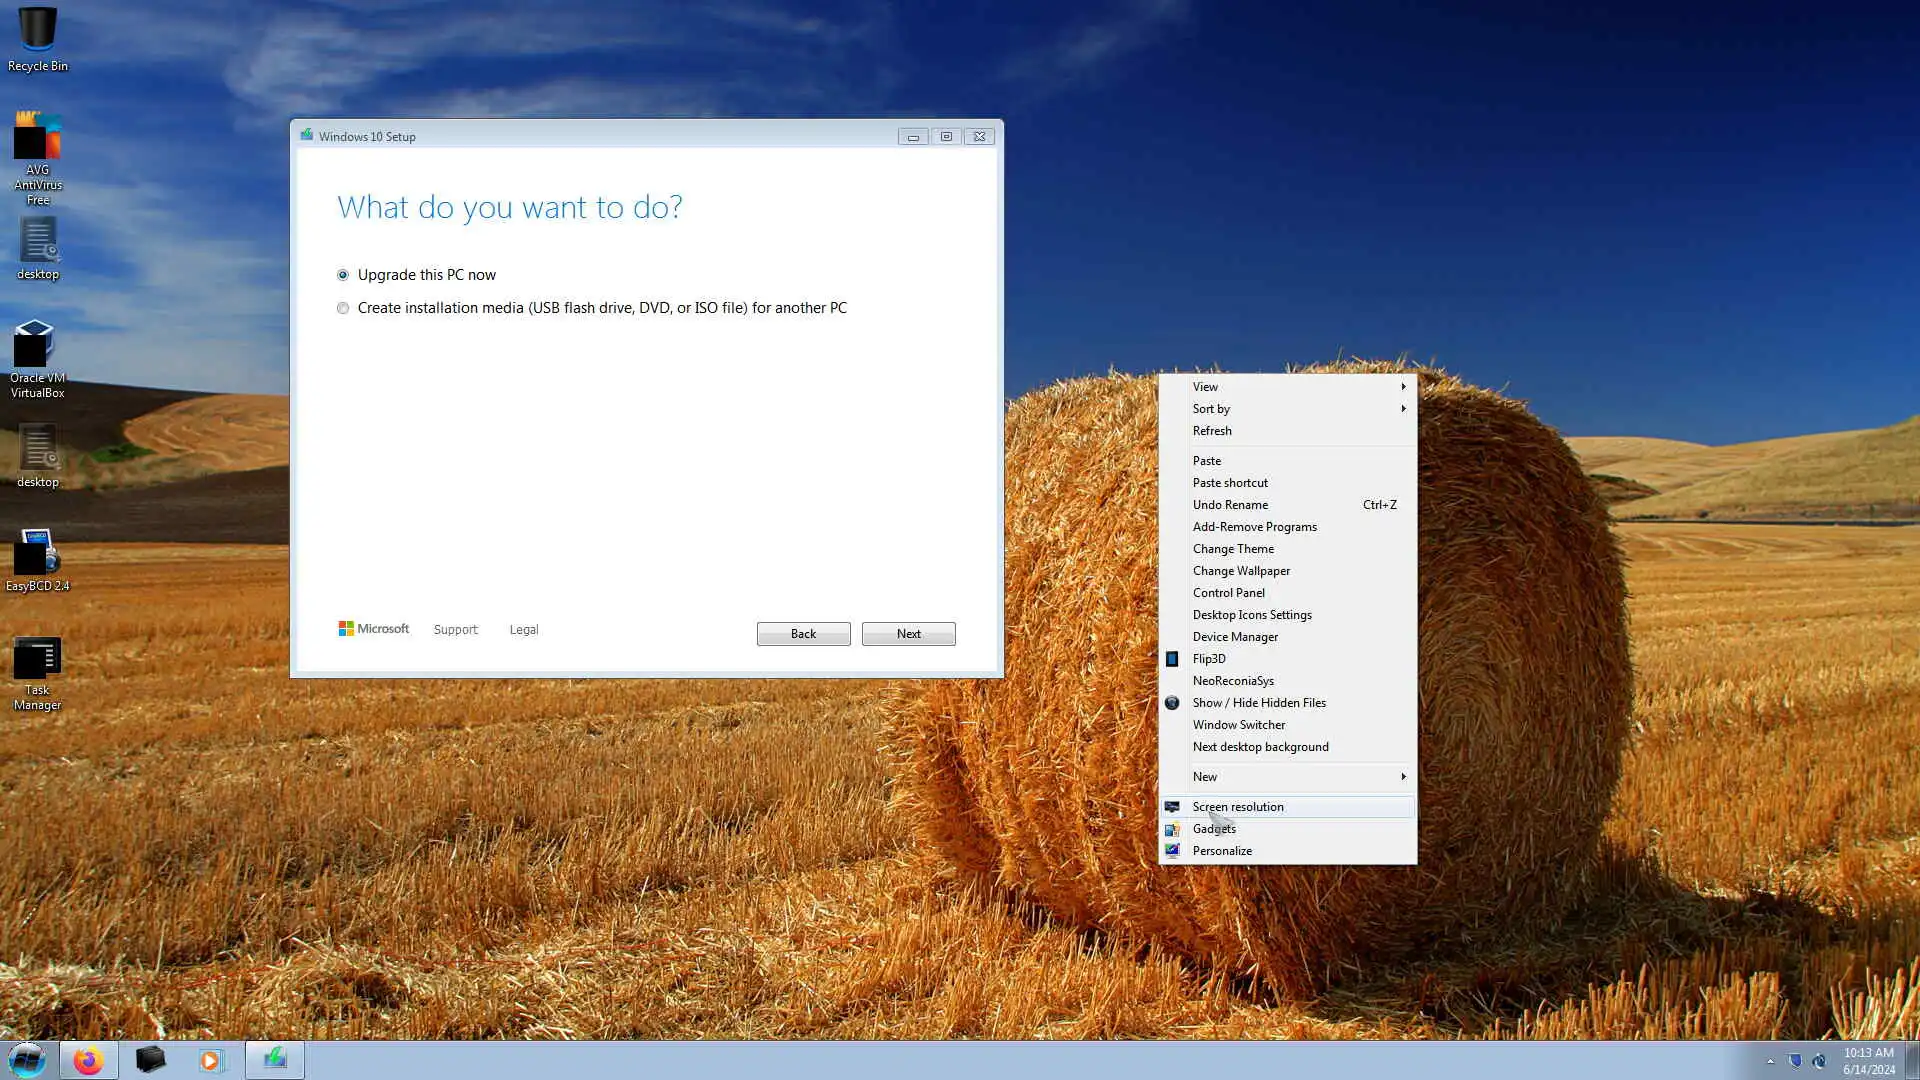Choose Screen resolution from the context menu
The height and width of the screenshot is (1080, 1920).
1238,807
